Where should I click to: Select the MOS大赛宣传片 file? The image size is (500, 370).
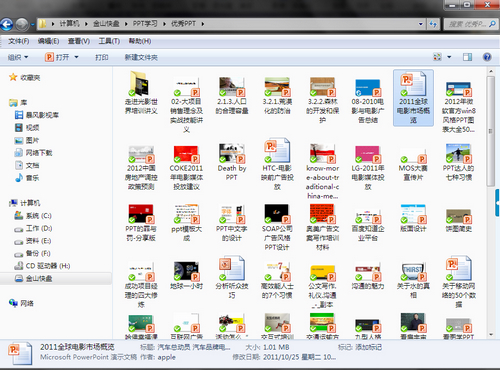413,164
